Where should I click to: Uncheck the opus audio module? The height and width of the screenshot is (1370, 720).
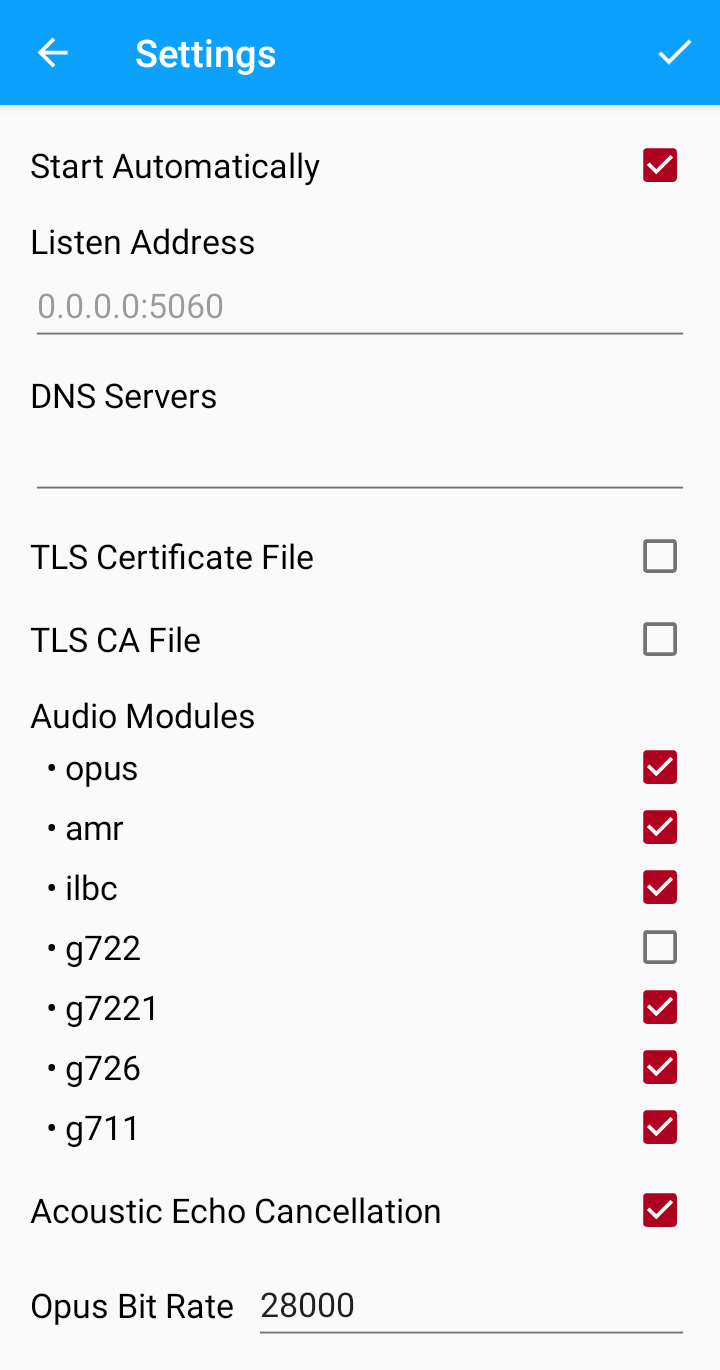coord(660,767)
